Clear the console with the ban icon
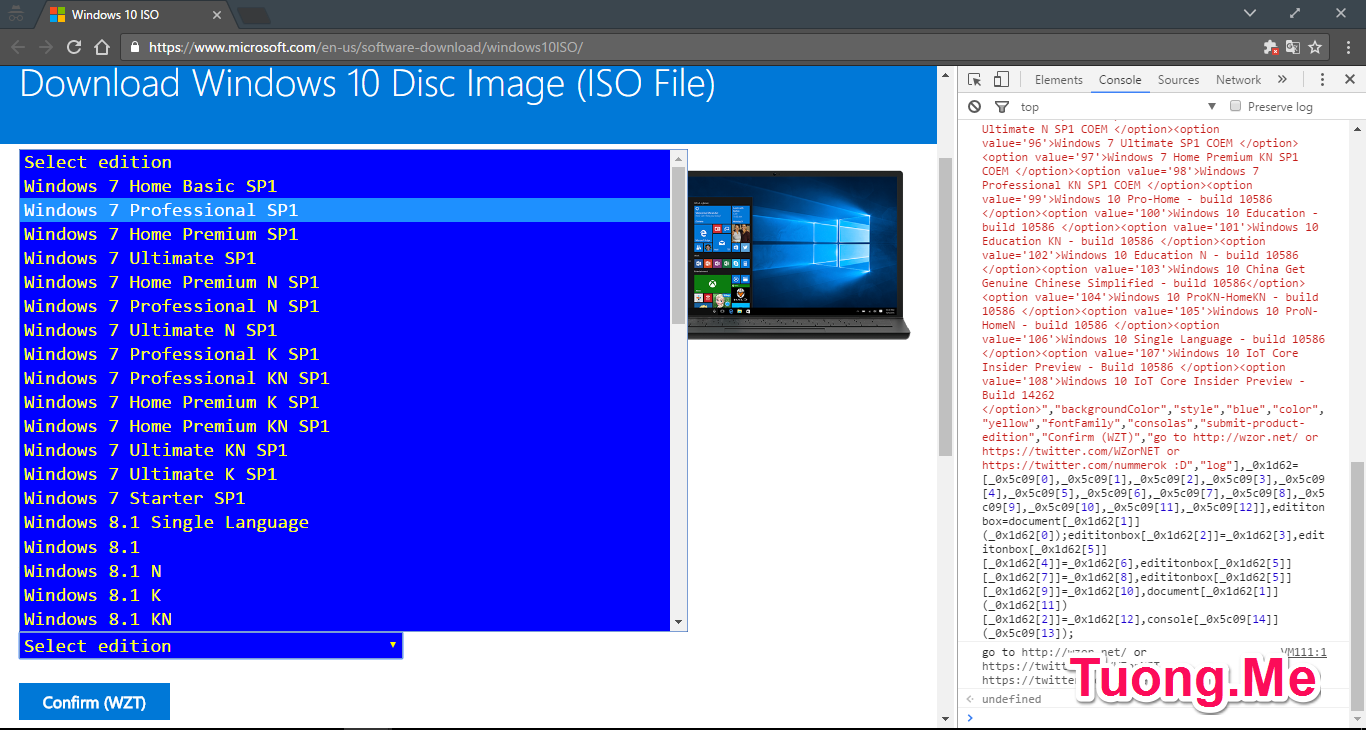Image resolution: width=1366 pixels, height=730 pixels. click(975, 107)
